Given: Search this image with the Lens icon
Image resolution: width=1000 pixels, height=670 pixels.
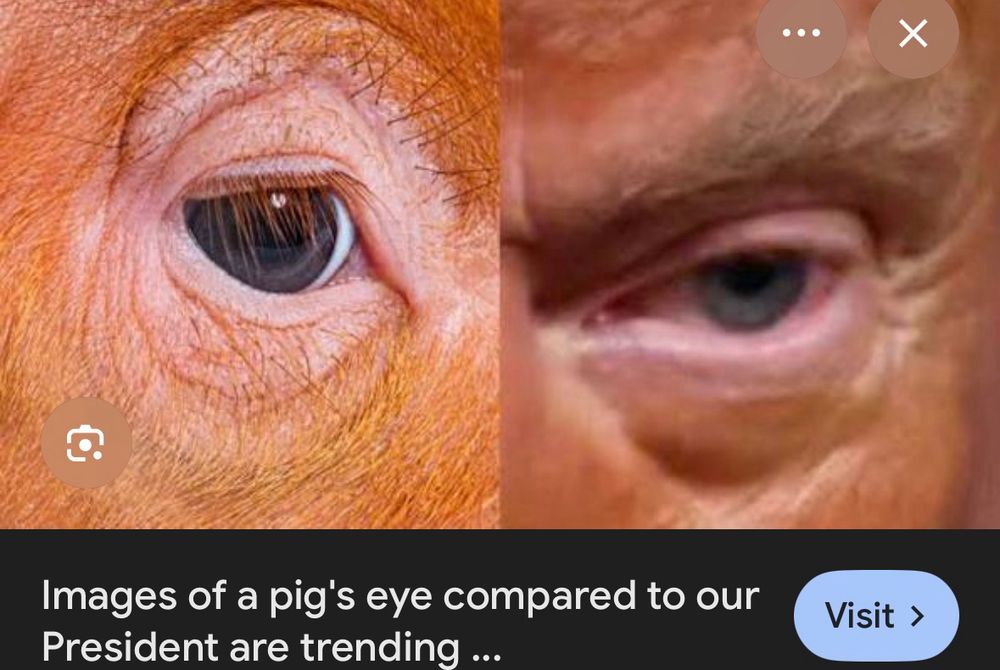Looking at the screenshot, I should tap(86, 443).
